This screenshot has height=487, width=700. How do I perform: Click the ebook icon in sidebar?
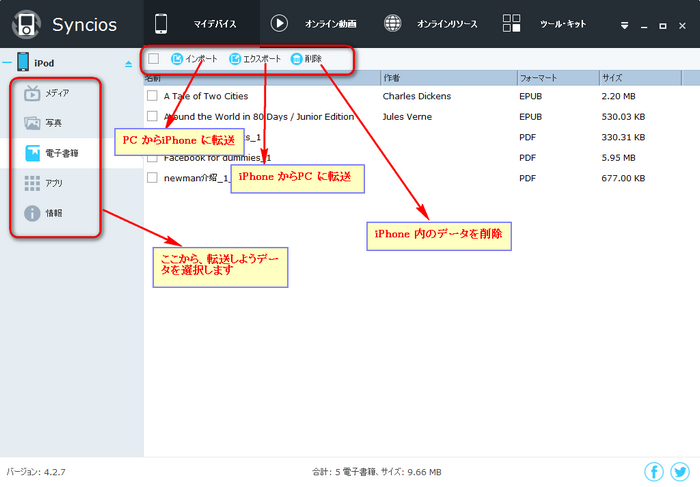pyautogui.click(x=32, y=153)
